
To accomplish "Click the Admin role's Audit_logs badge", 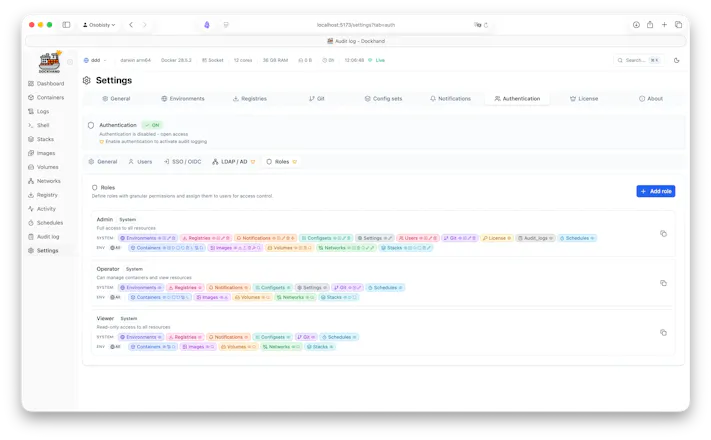I will pos(536,238).
